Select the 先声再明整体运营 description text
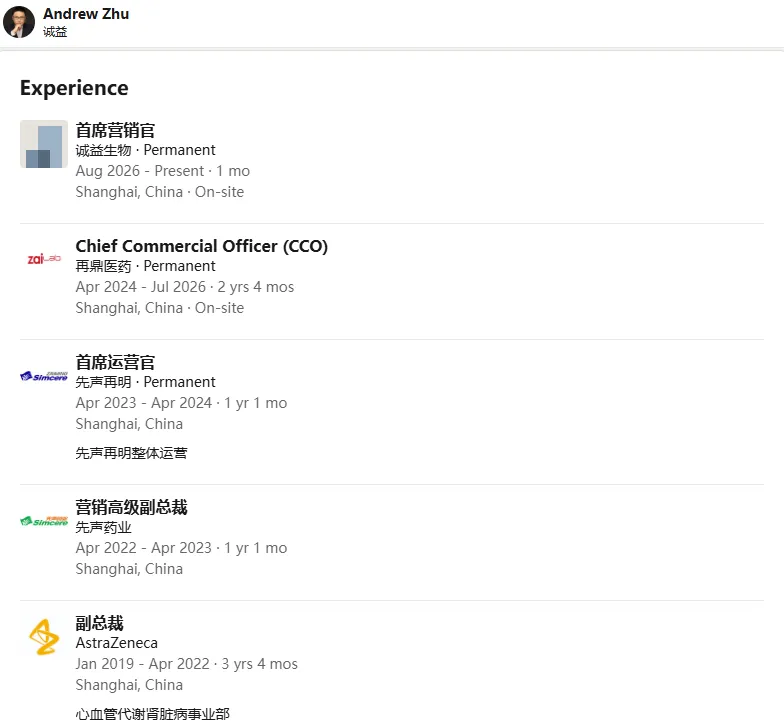 tap(132, 453)
